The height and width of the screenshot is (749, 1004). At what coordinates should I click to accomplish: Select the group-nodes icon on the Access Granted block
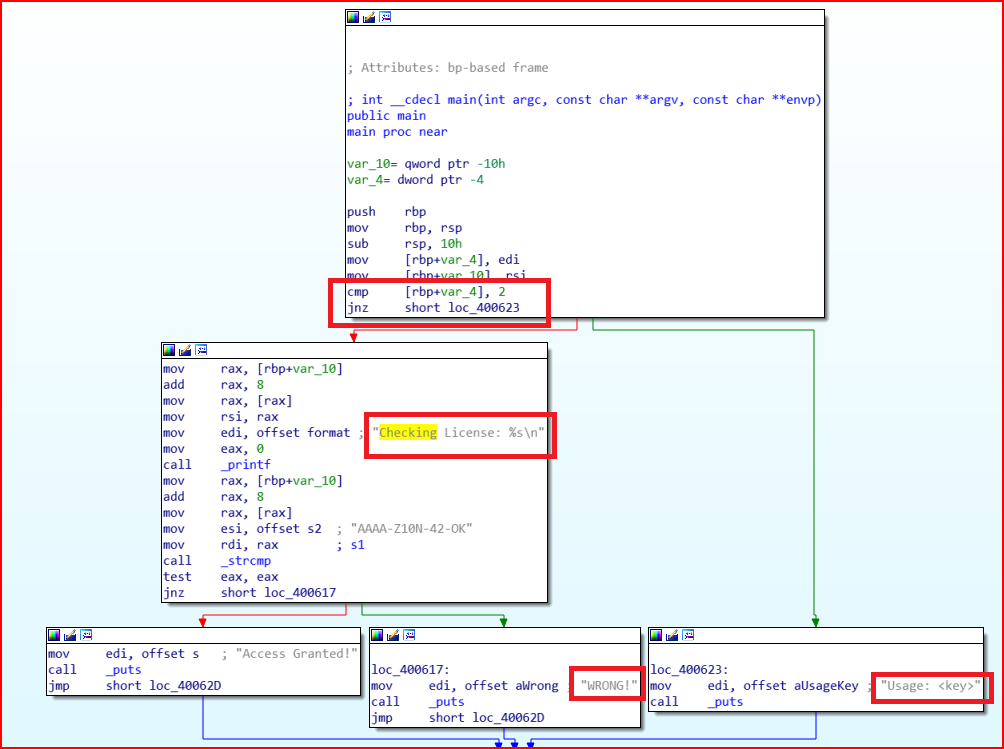click(86, 634)
